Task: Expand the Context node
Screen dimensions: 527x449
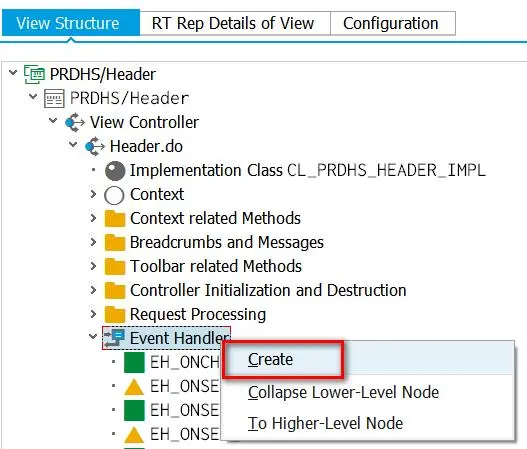Action: click(x=93, y=194)
